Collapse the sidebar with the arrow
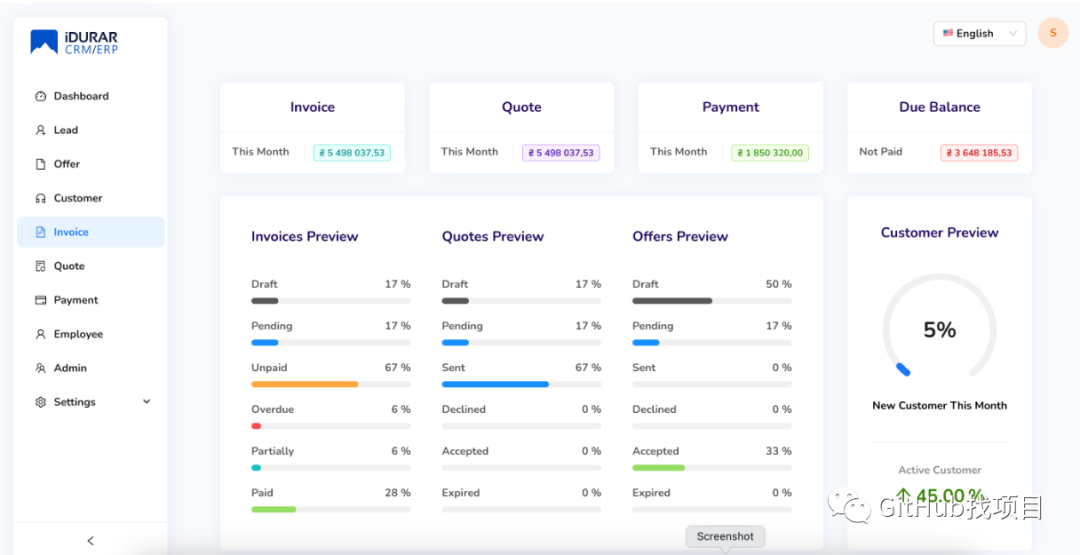Image resolution: width=1080 pixels, height=555 pixels. [x=90, y=541]
